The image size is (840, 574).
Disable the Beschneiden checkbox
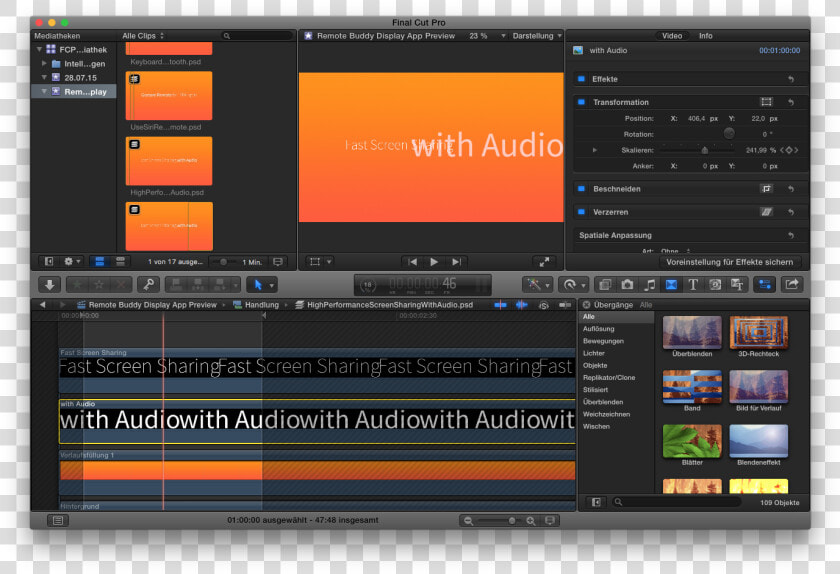(x=581, y=189)
